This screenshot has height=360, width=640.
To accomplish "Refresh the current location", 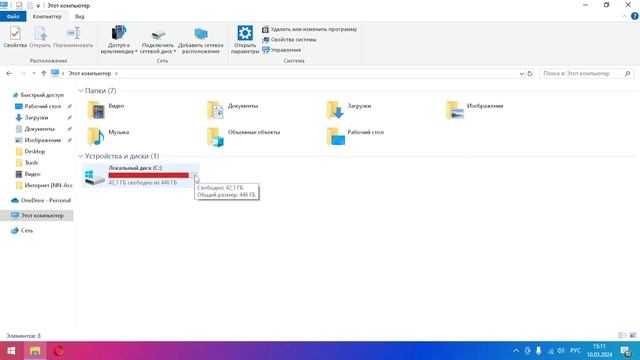I will (x=530, y=73).
